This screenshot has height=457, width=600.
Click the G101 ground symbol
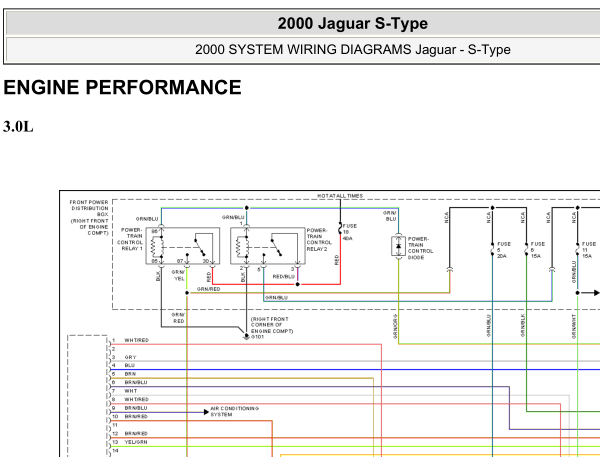(x=246, y=336)
